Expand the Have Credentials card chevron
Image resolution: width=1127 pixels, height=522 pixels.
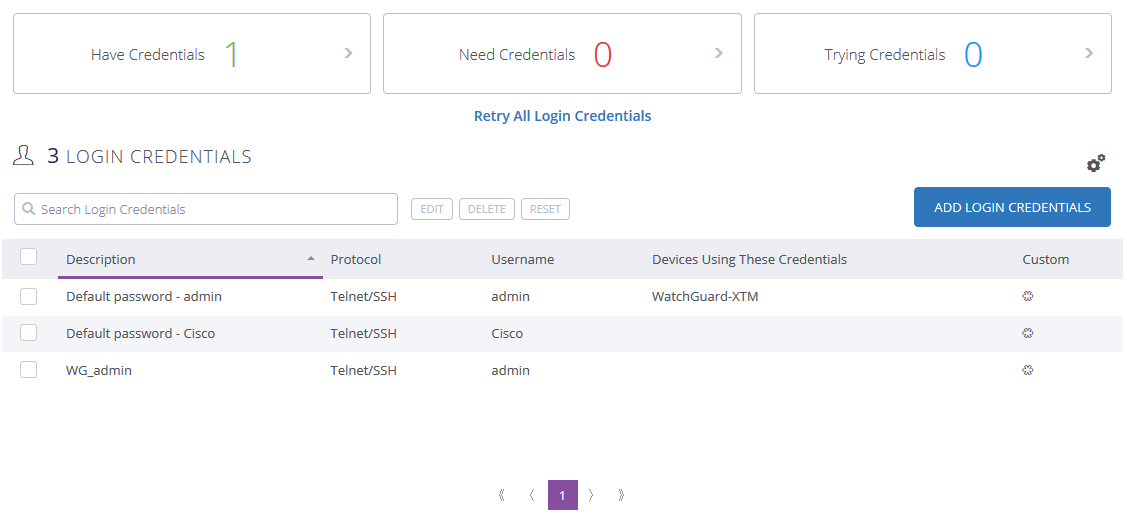pyautogui.click(x=348, y=54)
